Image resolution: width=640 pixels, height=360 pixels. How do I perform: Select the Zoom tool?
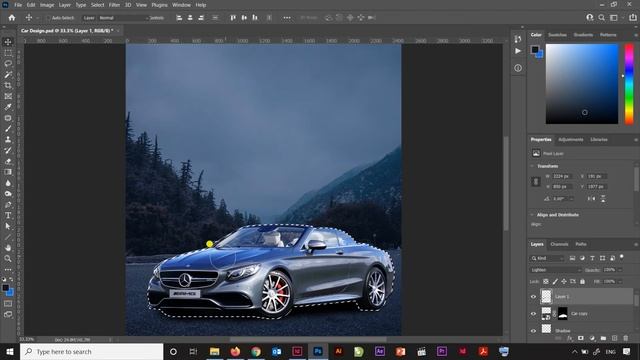(8, 258)
